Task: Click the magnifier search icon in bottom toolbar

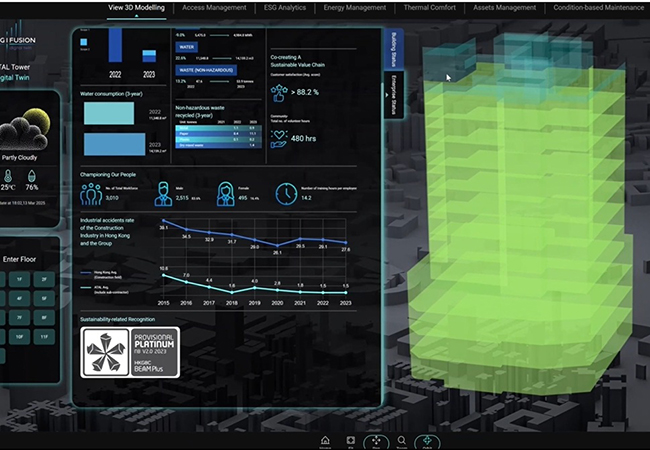Action: point(402,440)
